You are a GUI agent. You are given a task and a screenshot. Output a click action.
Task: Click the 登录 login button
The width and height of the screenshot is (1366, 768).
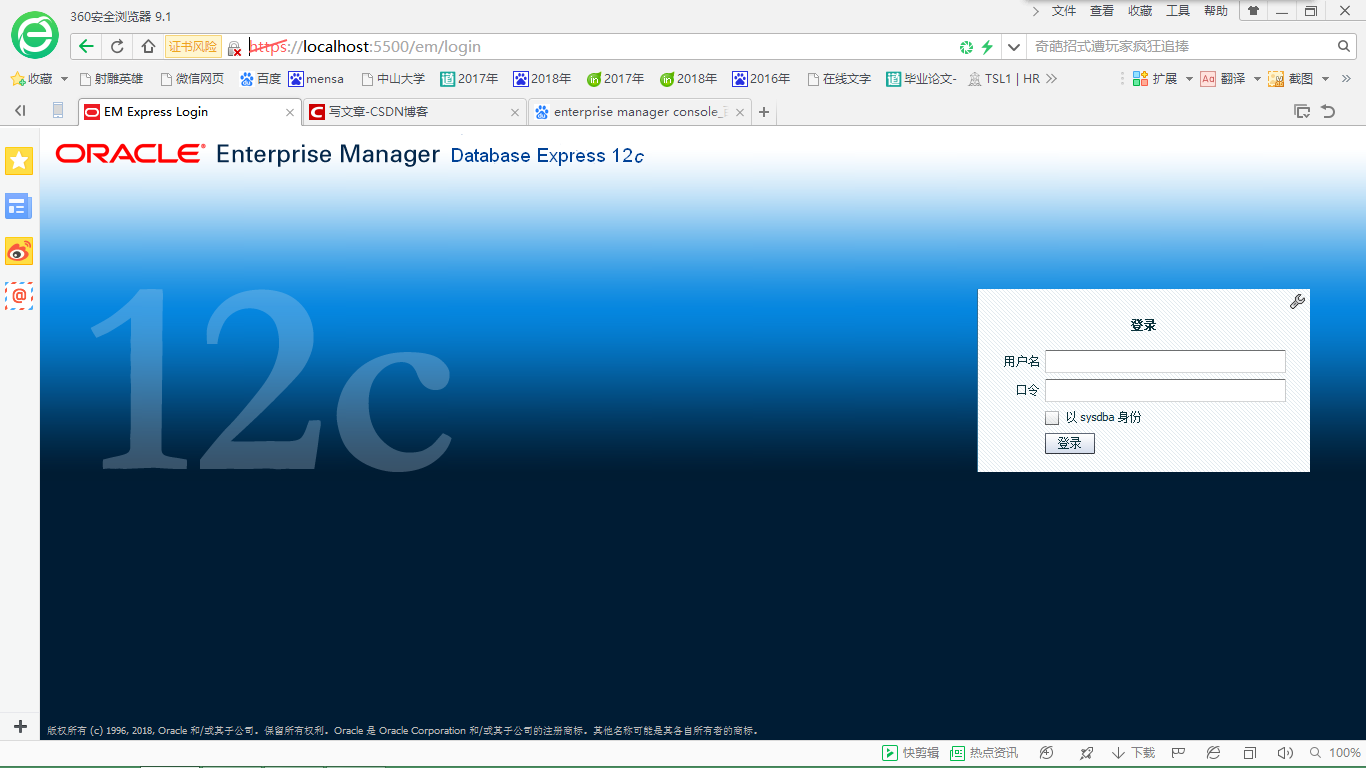(1070, 443)
